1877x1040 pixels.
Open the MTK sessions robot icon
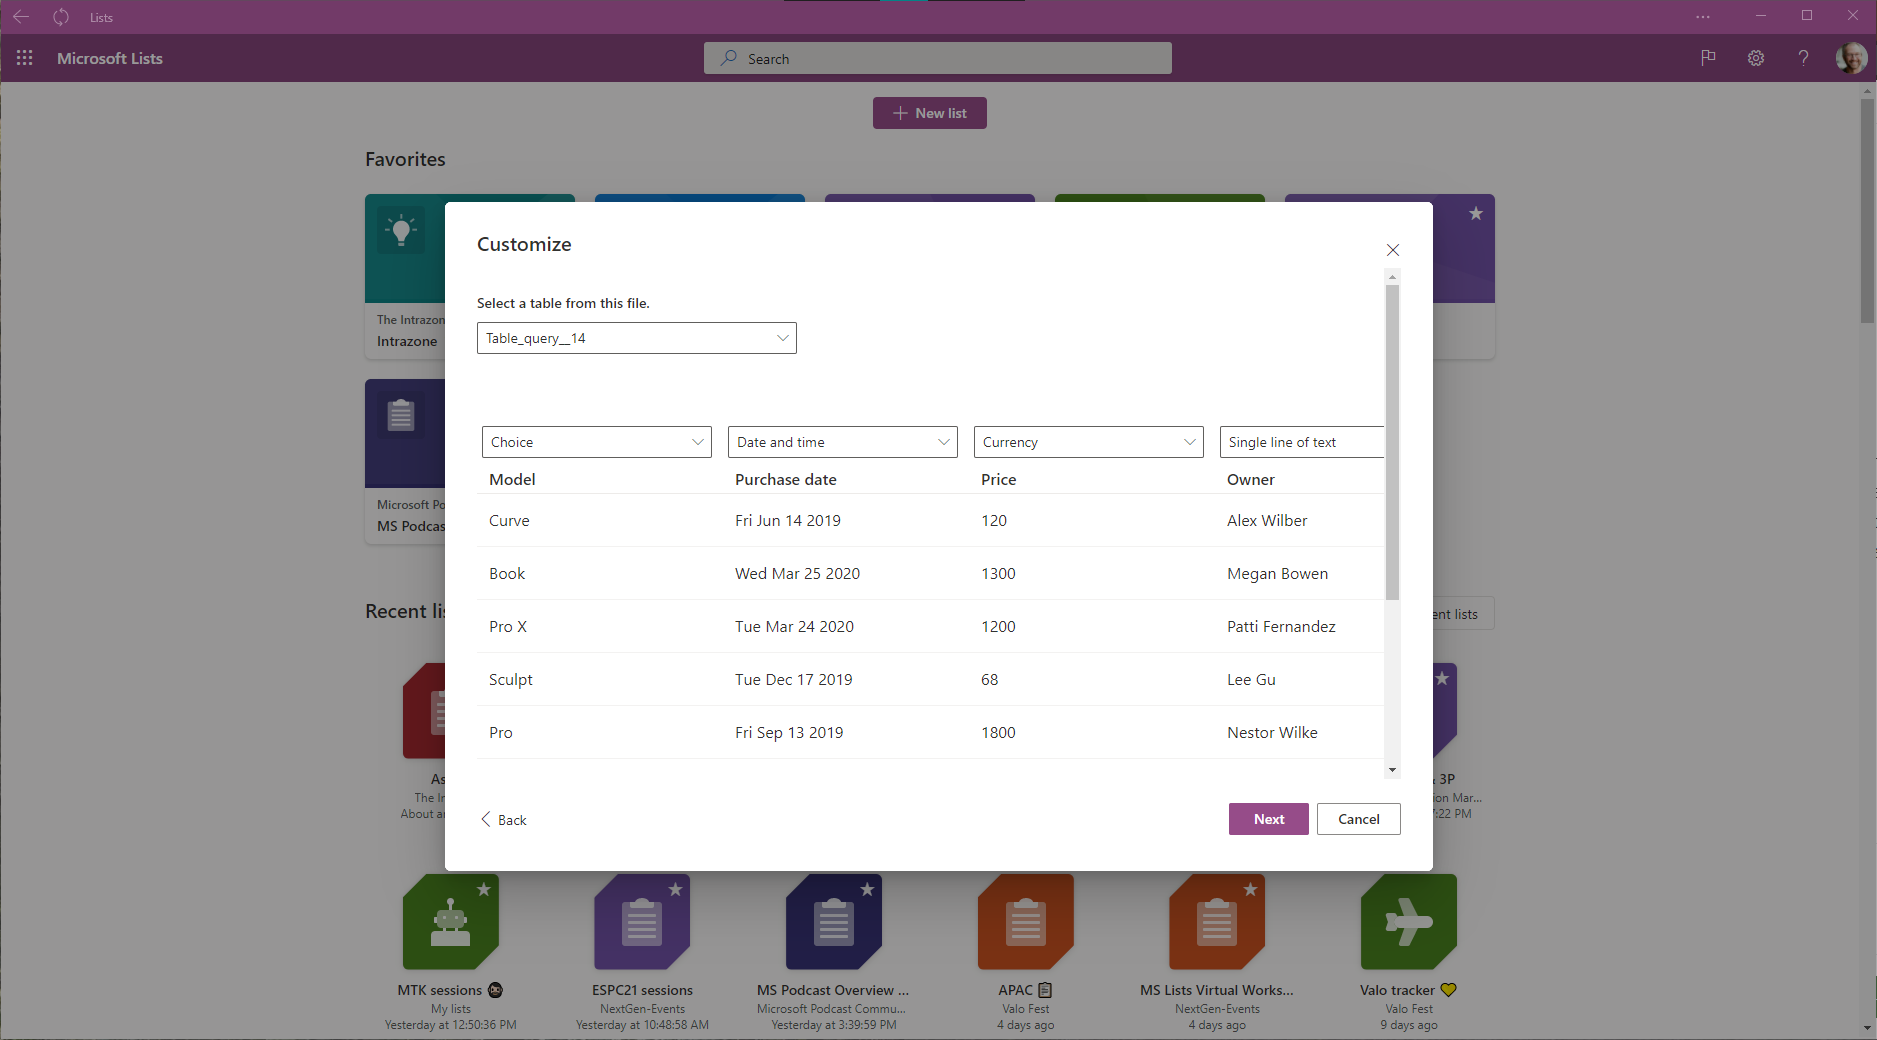pos(450,921)
